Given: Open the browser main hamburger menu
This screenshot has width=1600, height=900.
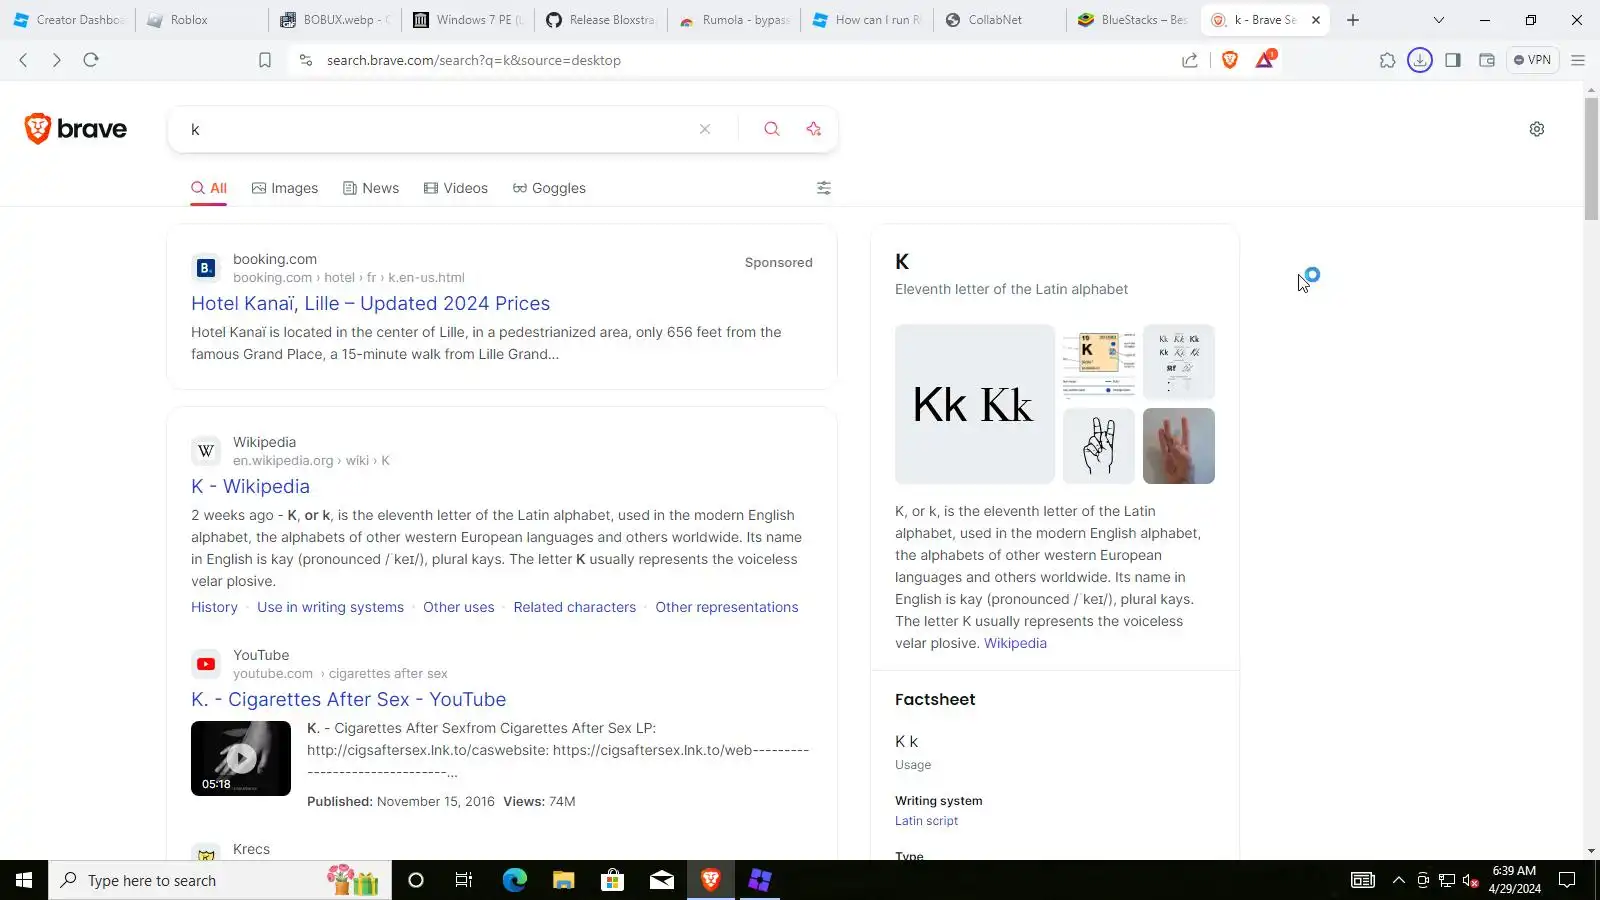Looking at the screenshot, I should point(1578,60).
